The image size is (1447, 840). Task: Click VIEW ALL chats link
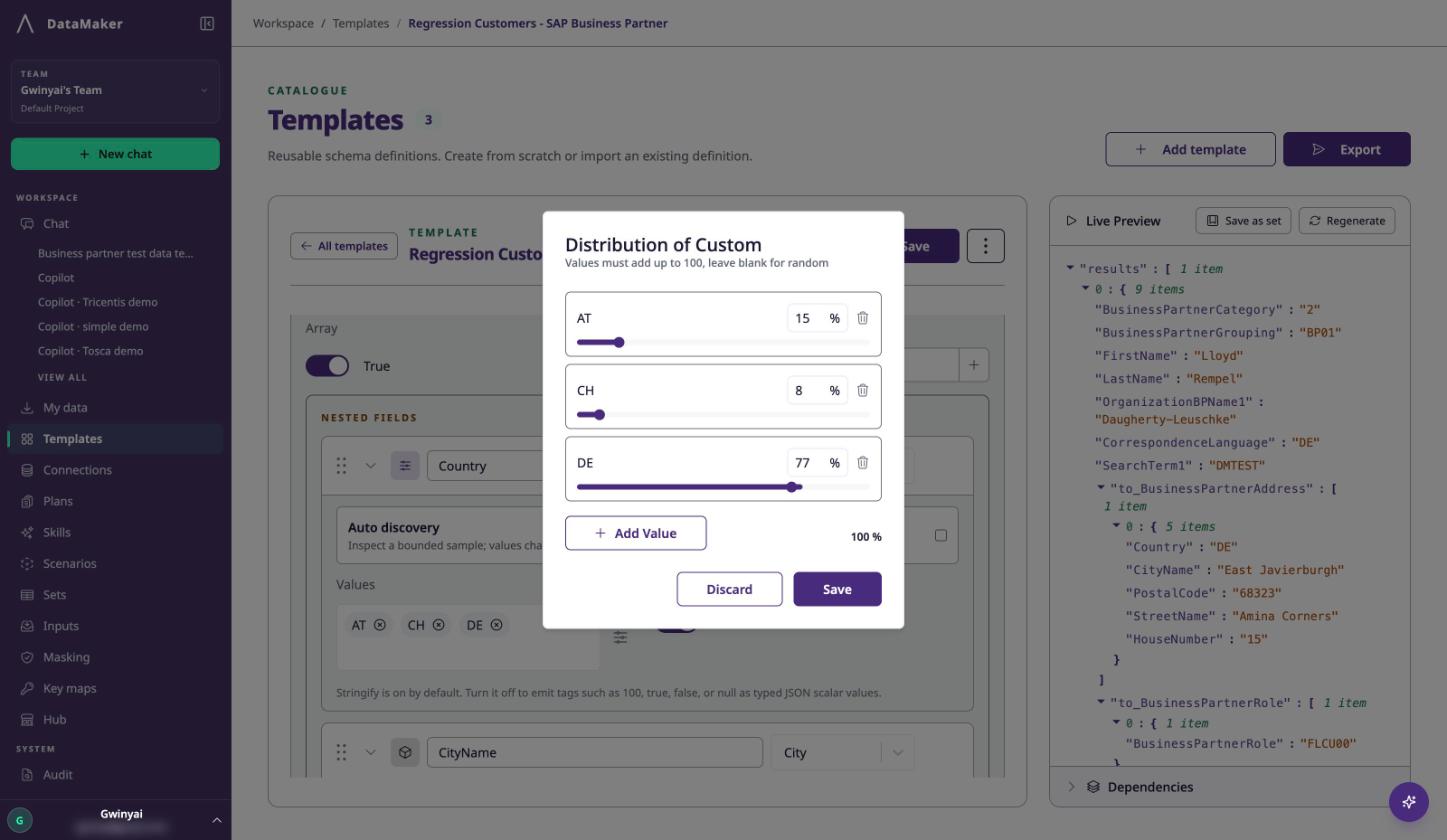pos(62,377)
